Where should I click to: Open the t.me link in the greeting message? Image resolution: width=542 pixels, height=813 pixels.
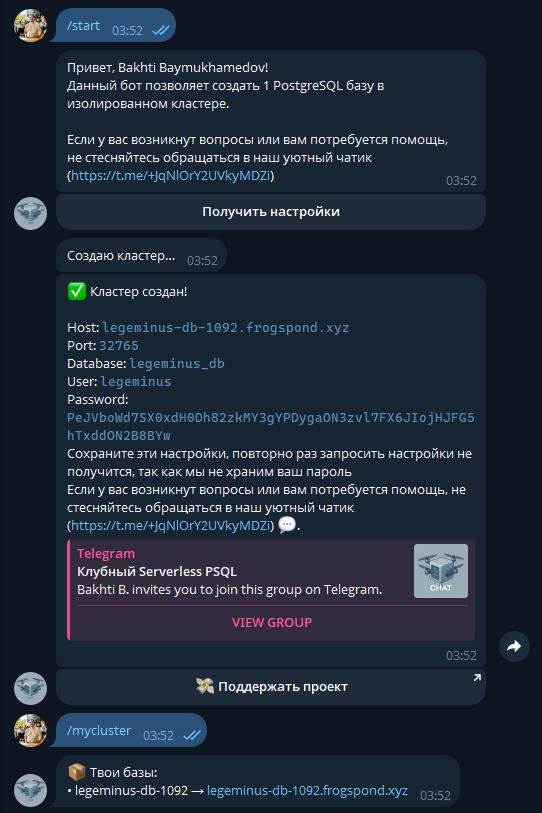tap(171, 175)
